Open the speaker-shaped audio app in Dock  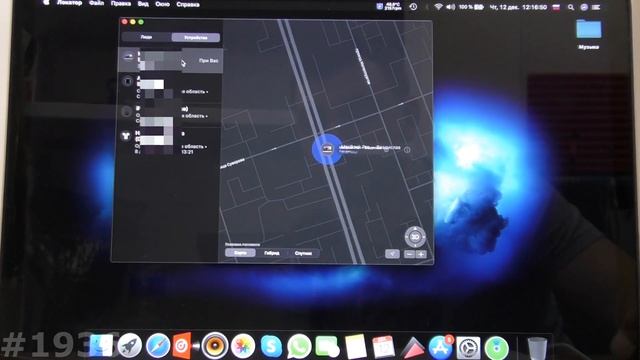(215, 346)
